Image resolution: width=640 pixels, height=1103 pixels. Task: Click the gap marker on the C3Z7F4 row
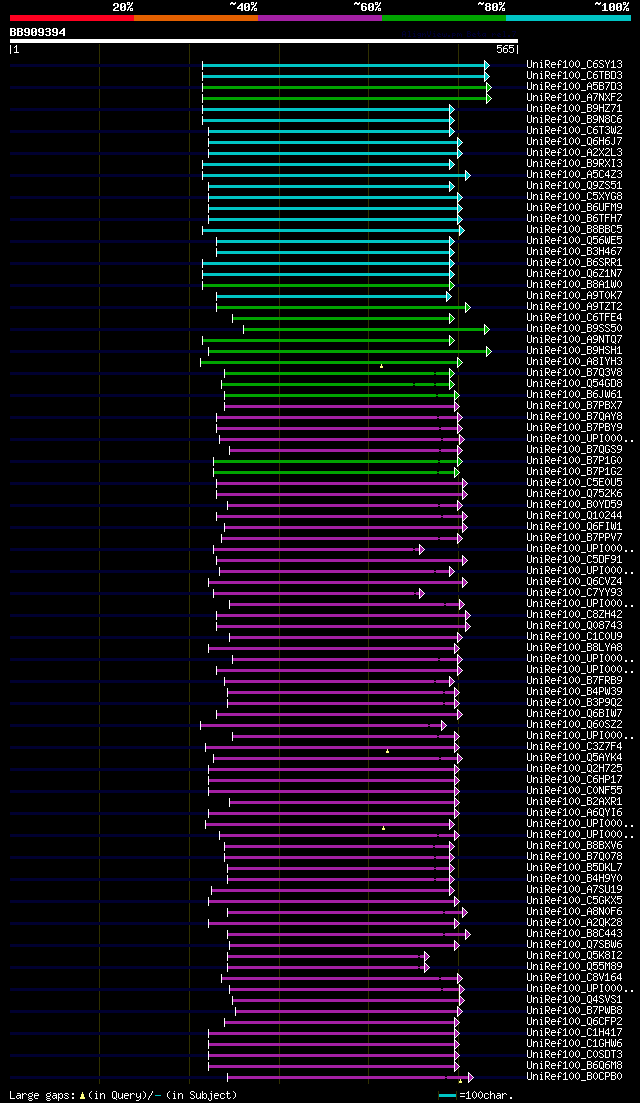tap(387, 751)
